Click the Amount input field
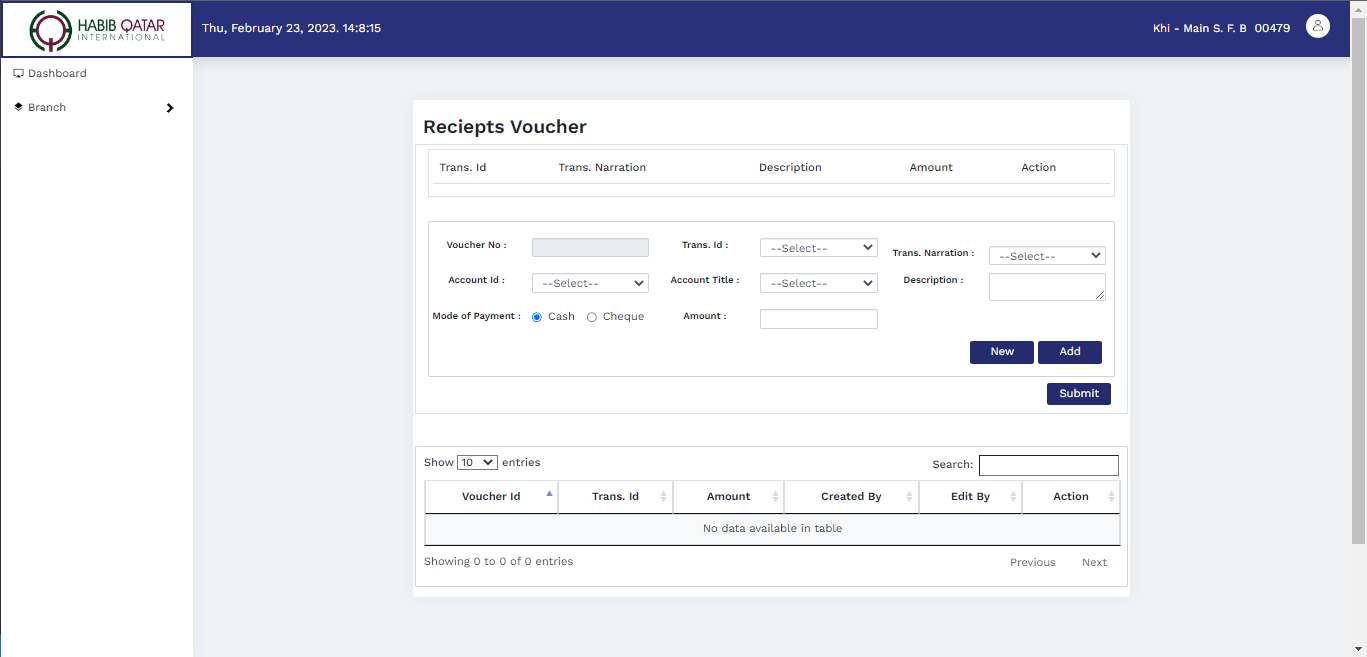The width and height of the screenshot is (1367, 657). (818, 319)
